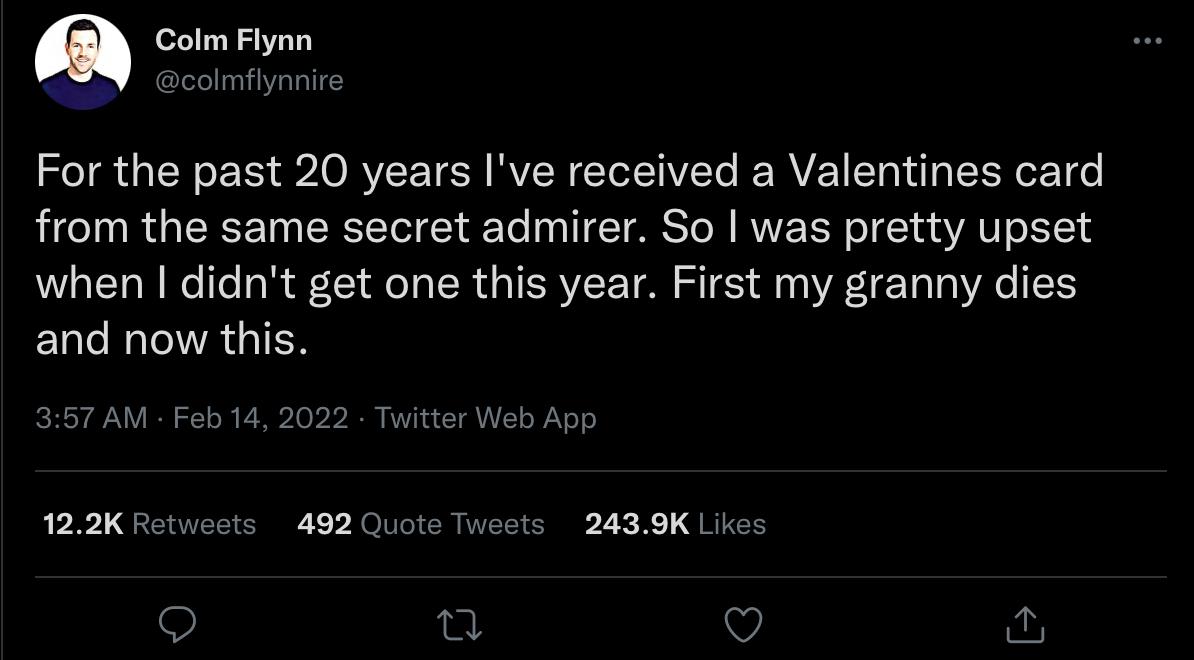Click the Quote Tweets label
The image size is (1194, 660).
(x=452, y=524)
